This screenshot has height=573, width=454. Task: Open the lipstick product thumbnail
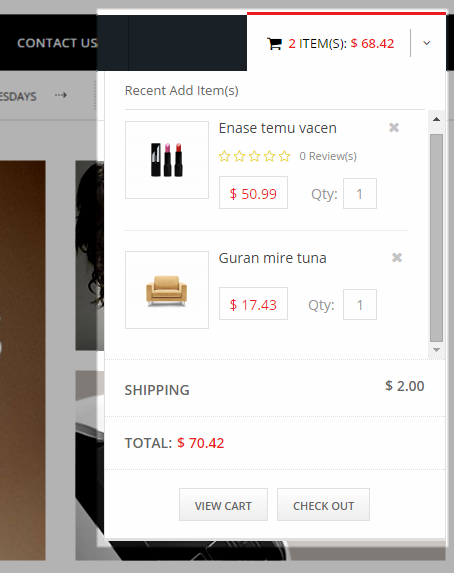[167, 160]
